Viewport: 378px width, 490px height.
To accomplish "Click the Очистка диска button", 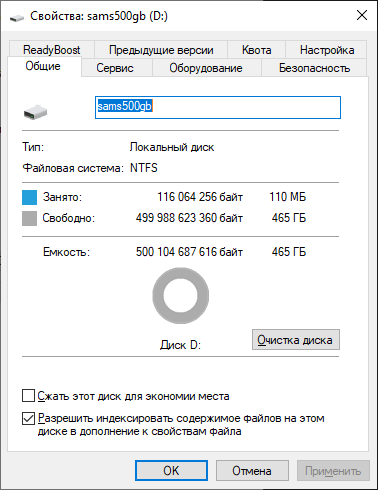I will point(296,340).
